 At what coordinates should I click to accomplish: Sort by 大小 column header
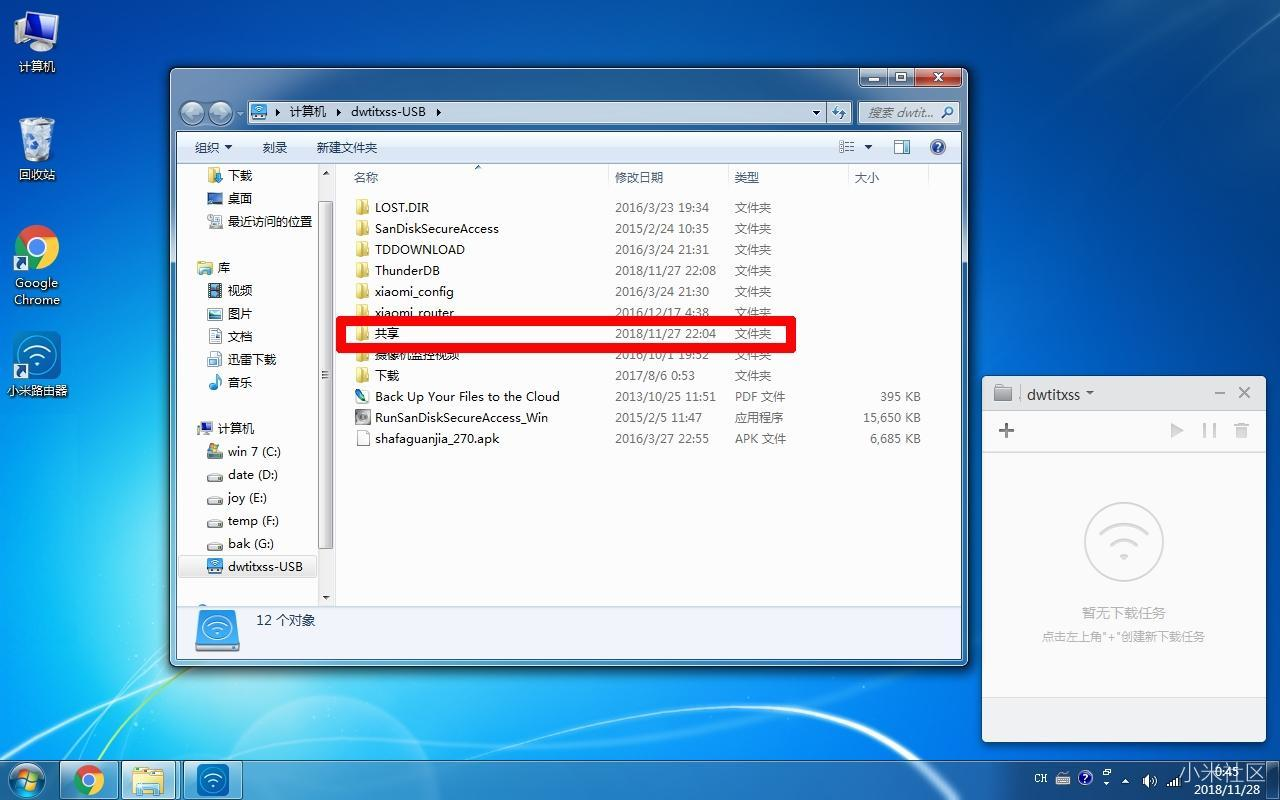867,177
